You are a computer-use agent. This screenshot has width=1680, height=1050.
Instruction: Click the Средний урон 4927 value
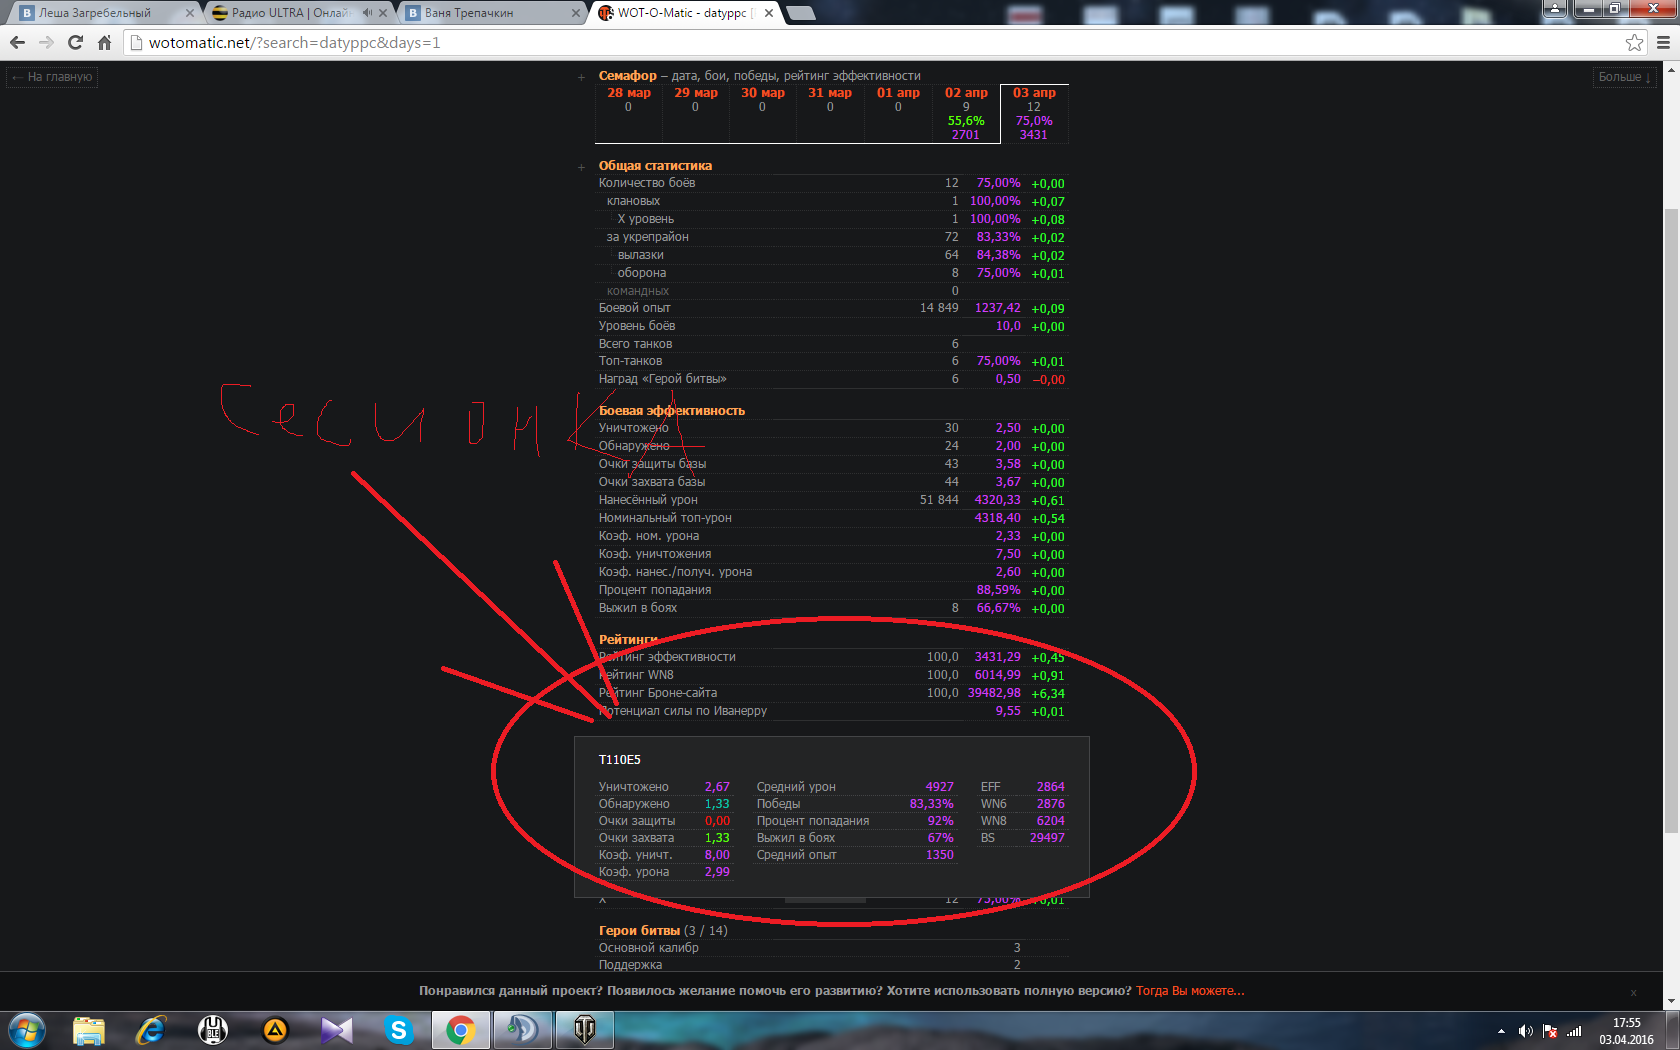point(939,787)
